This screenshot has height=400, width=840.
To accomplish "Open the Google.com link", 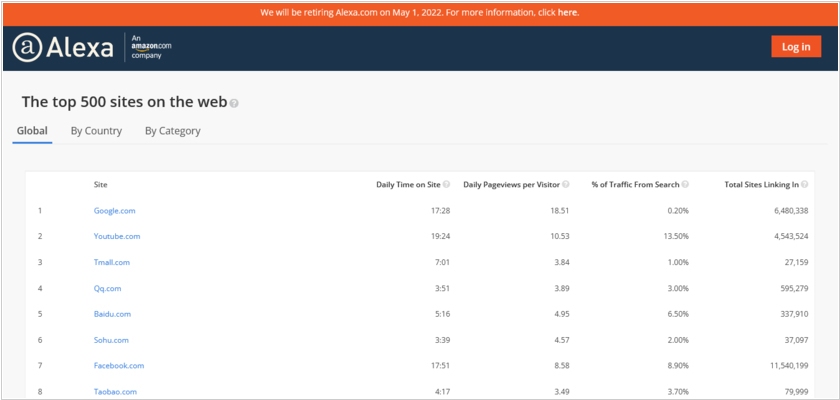I will pos(115,210).
